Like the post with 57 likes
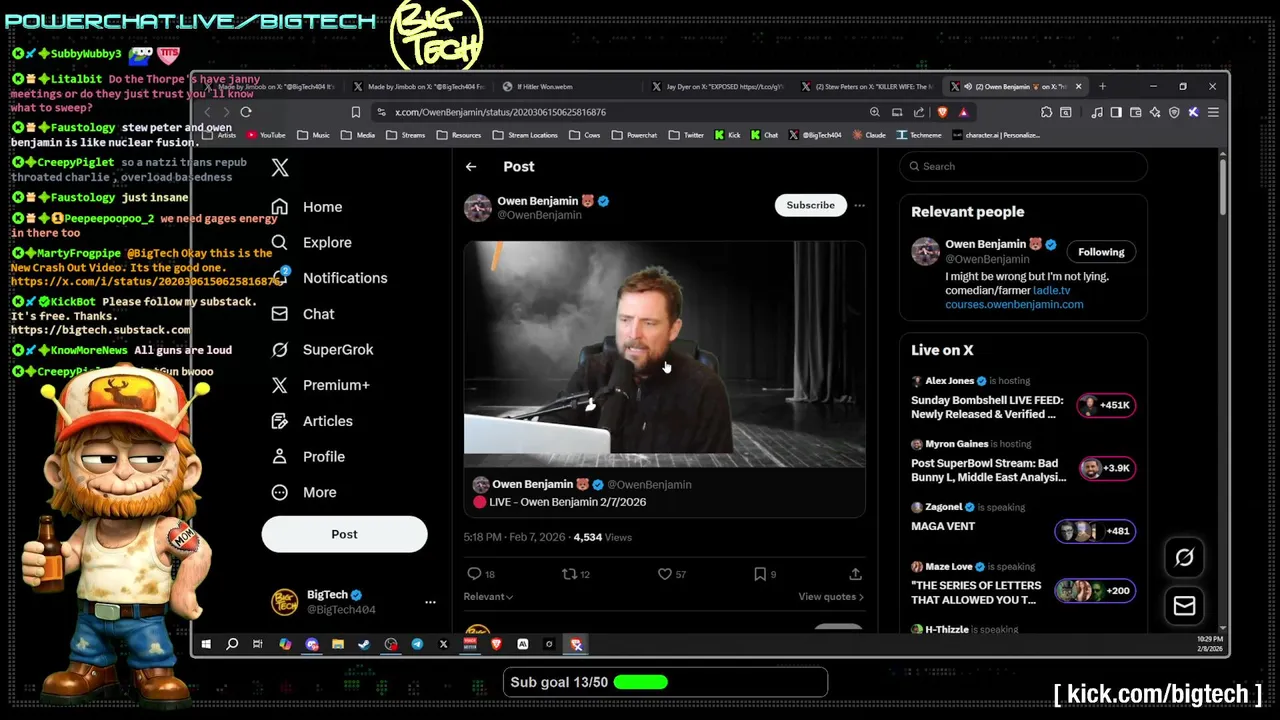1280x720 pixels. 664,574
